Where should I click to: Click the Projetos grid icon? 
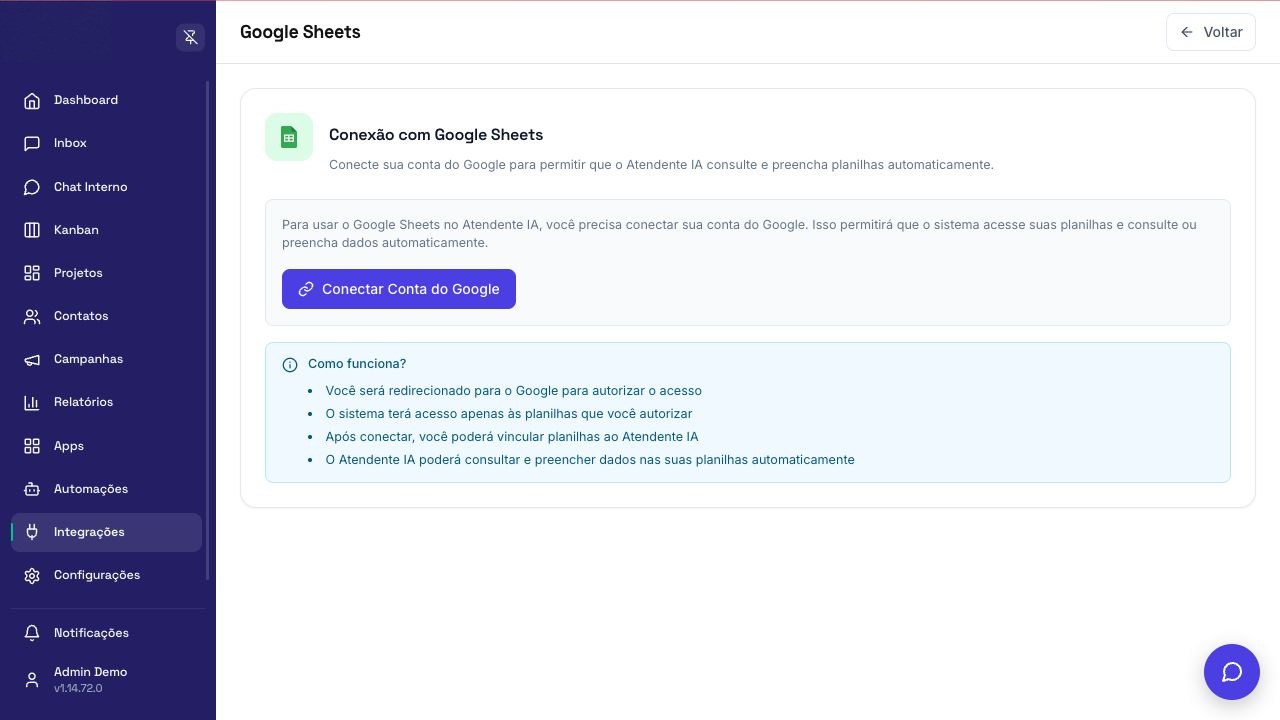(32, 273)
